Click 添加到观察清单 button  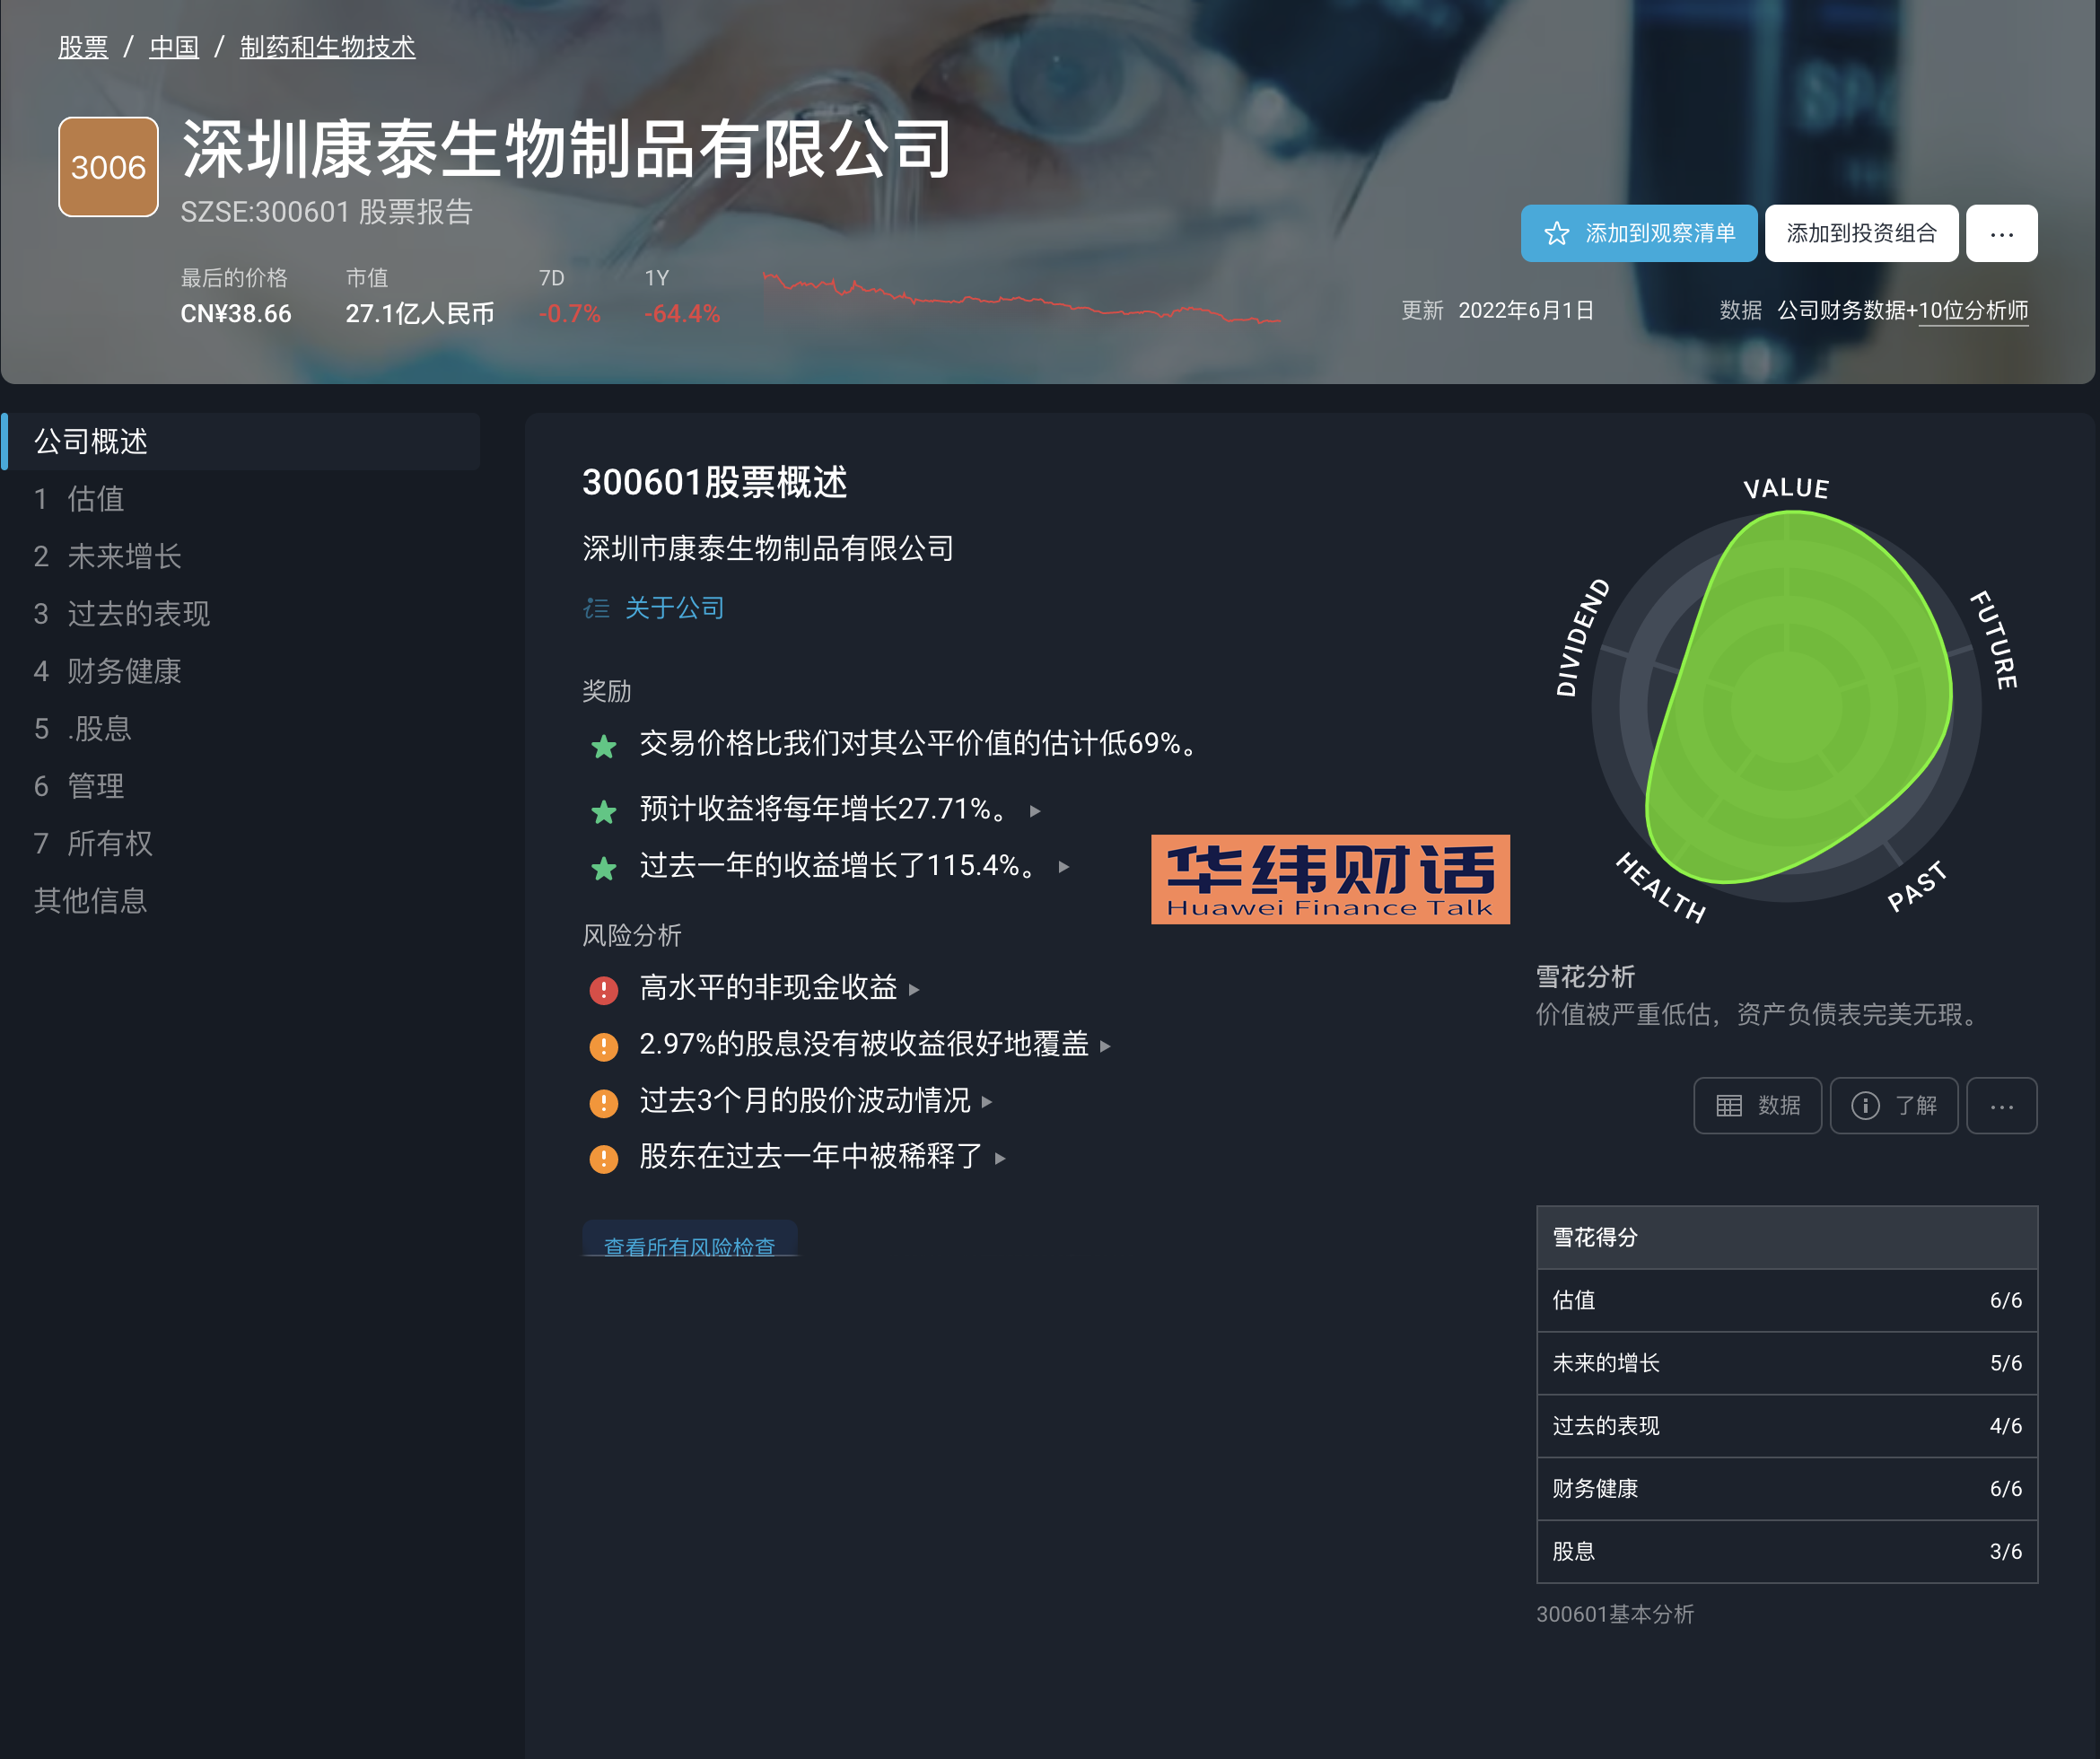(1638, 233)
